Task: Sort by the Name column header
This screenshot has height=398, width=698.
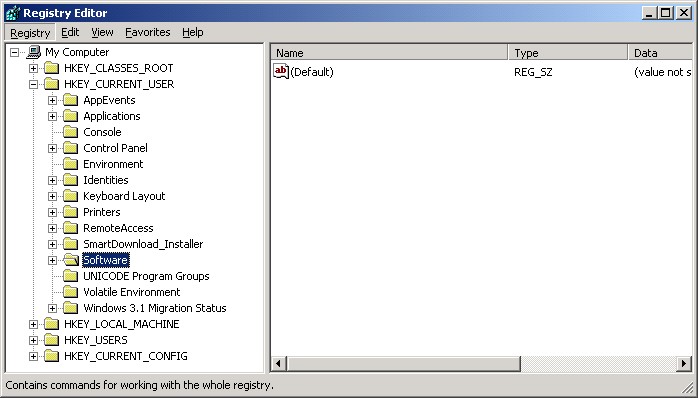Action: click(x=389, y=53)
